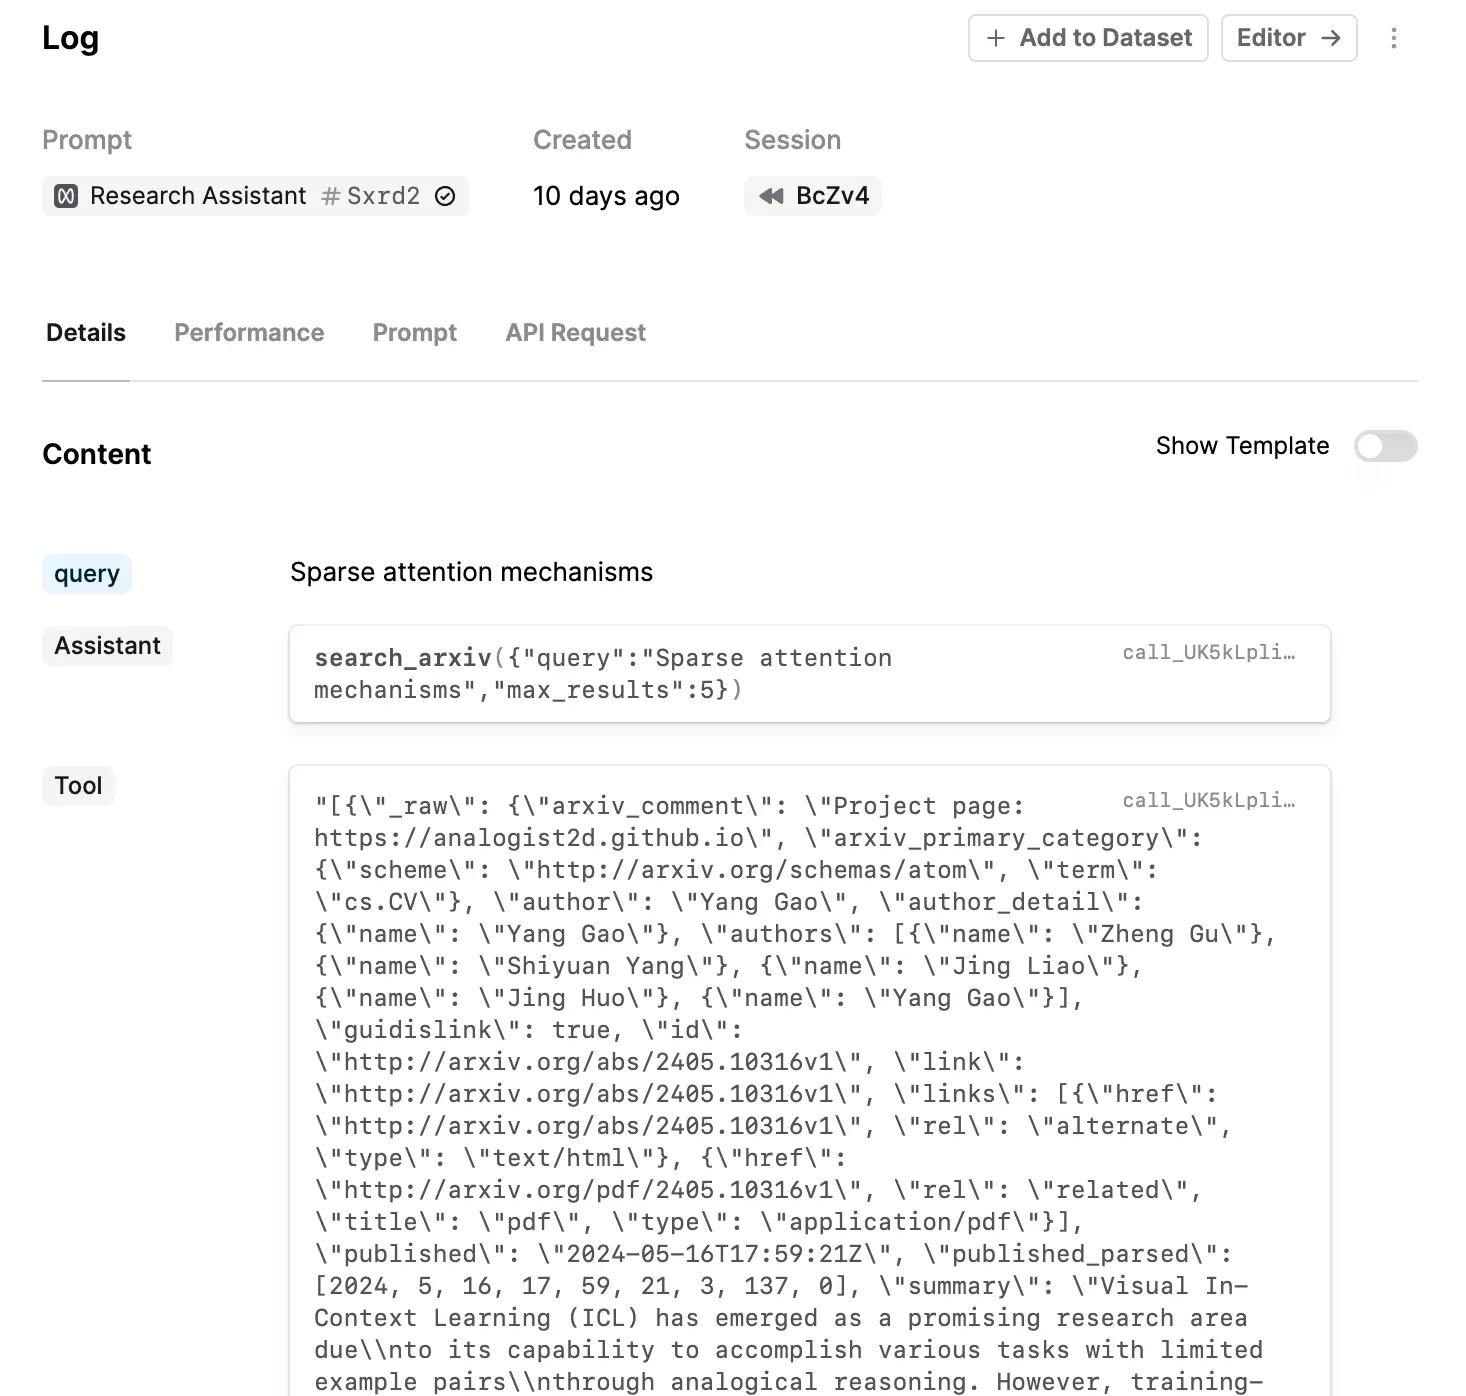The width and height of the screenshot is (1466, 1396).
Task: Click the Add to Dataset button
Action: point(1088,38)
